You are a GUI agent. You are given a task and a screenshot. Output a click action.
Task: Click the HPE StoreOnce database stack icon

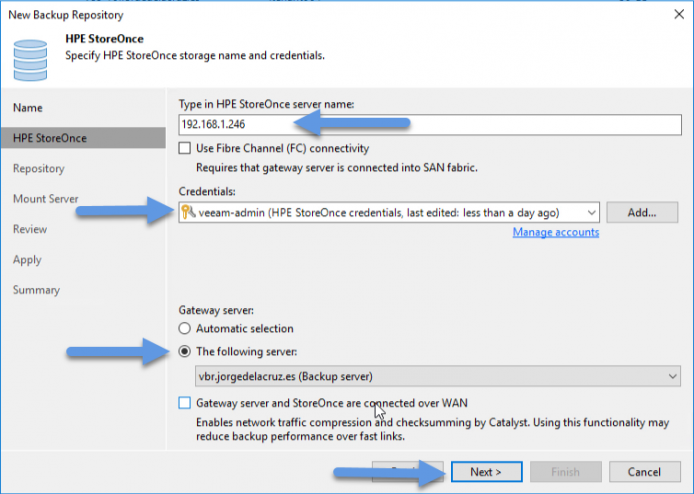(x=30, y=60)
